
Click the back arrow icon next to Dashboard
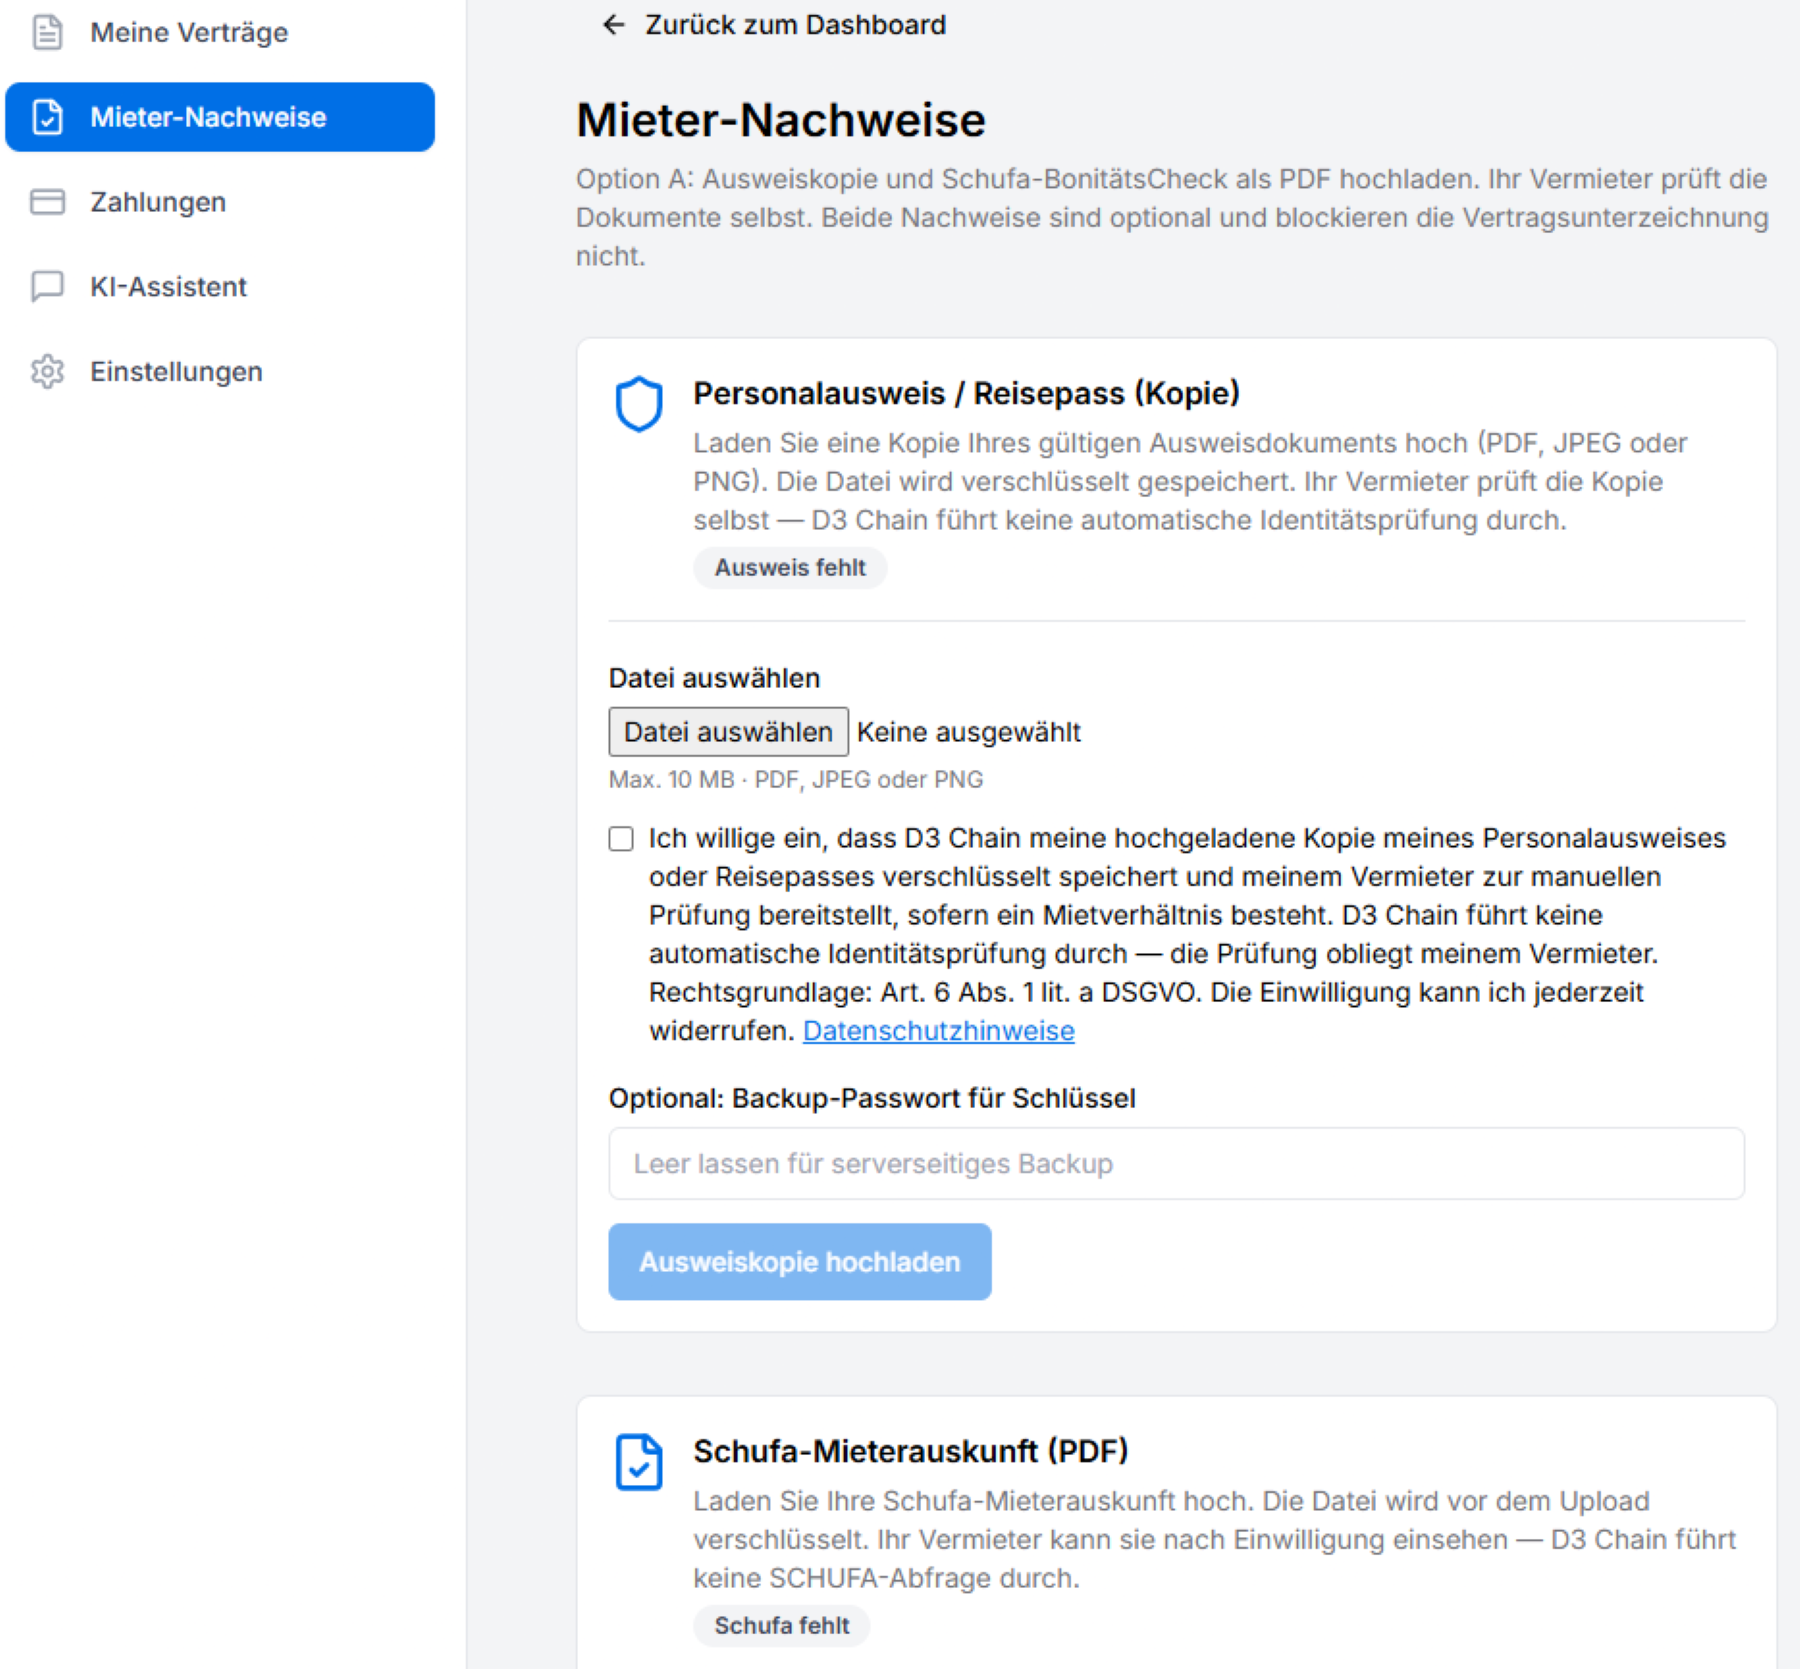click(x=613, y=25)
